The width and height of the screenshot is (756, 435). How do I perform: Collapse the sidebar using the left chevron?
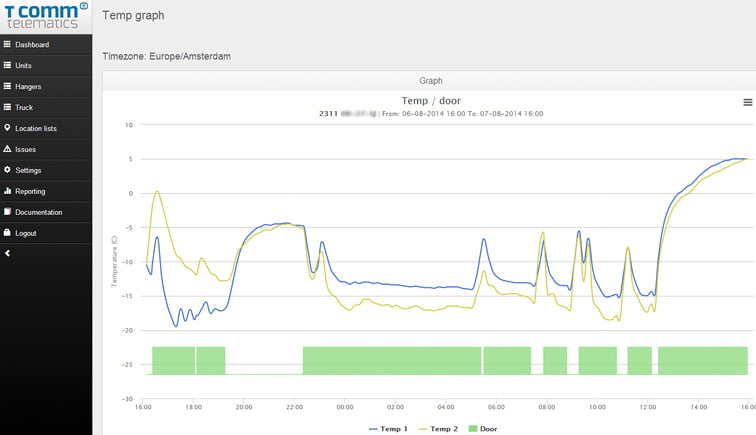click(x=7, y=254)
